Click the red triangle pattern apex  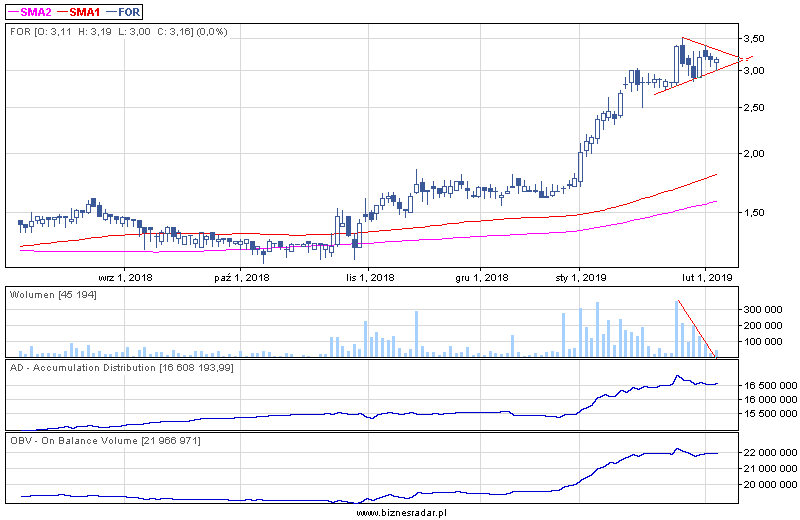(741, 60)
